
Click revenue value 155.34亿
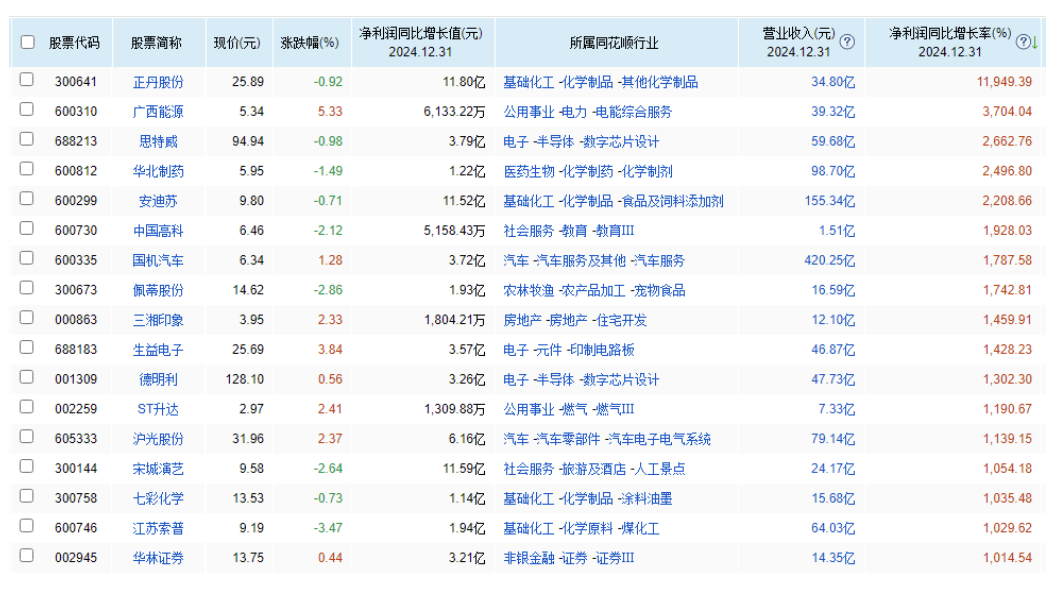(x=830, y=201)
